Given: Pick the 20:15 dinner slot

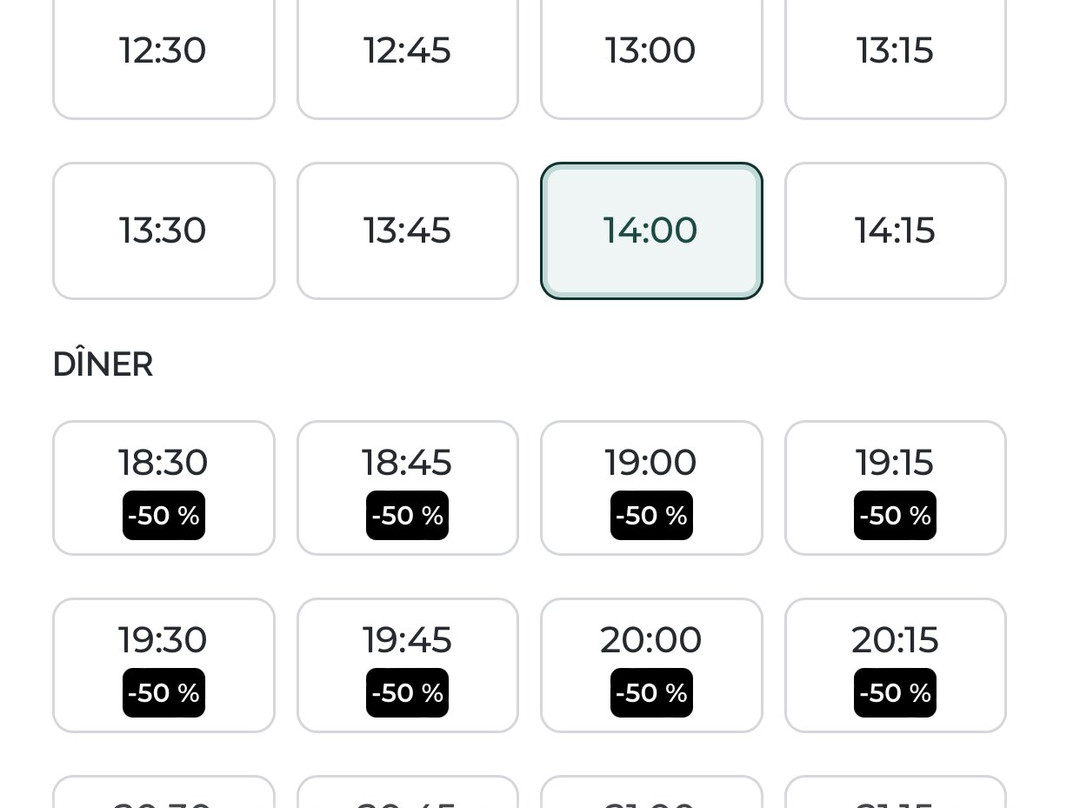Looking at the screenshot, I should 895,665.
